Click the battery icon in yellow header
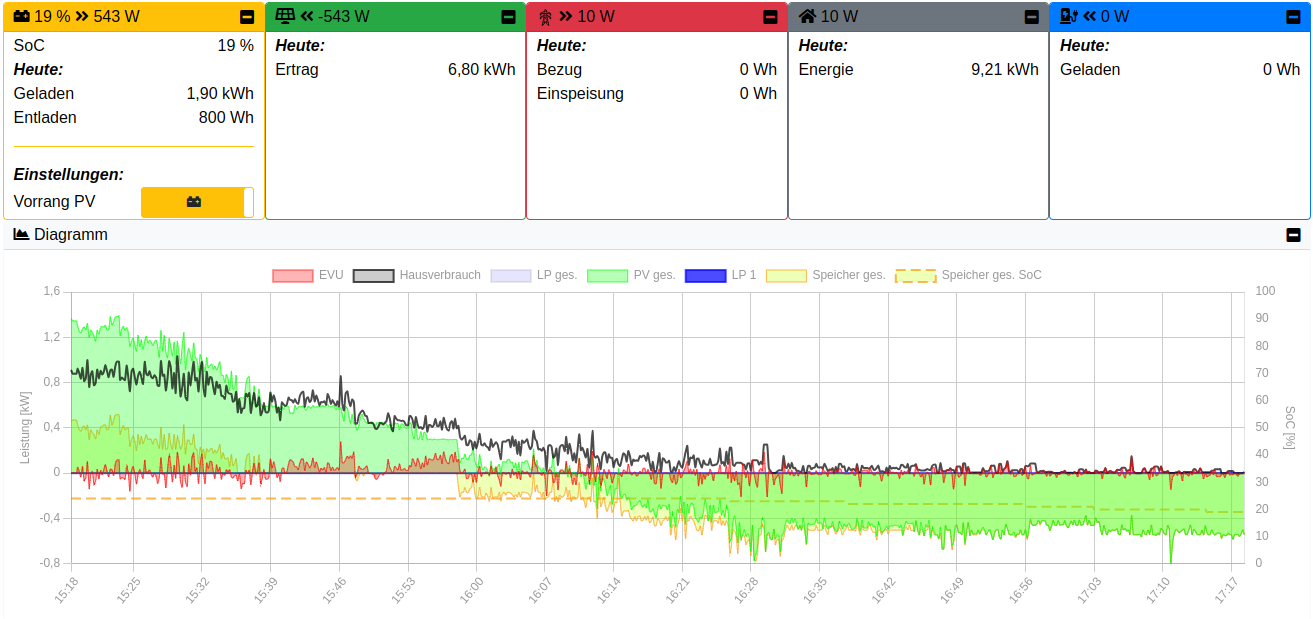Viewport: 1313px width, 619px height. tap(22, 16)
